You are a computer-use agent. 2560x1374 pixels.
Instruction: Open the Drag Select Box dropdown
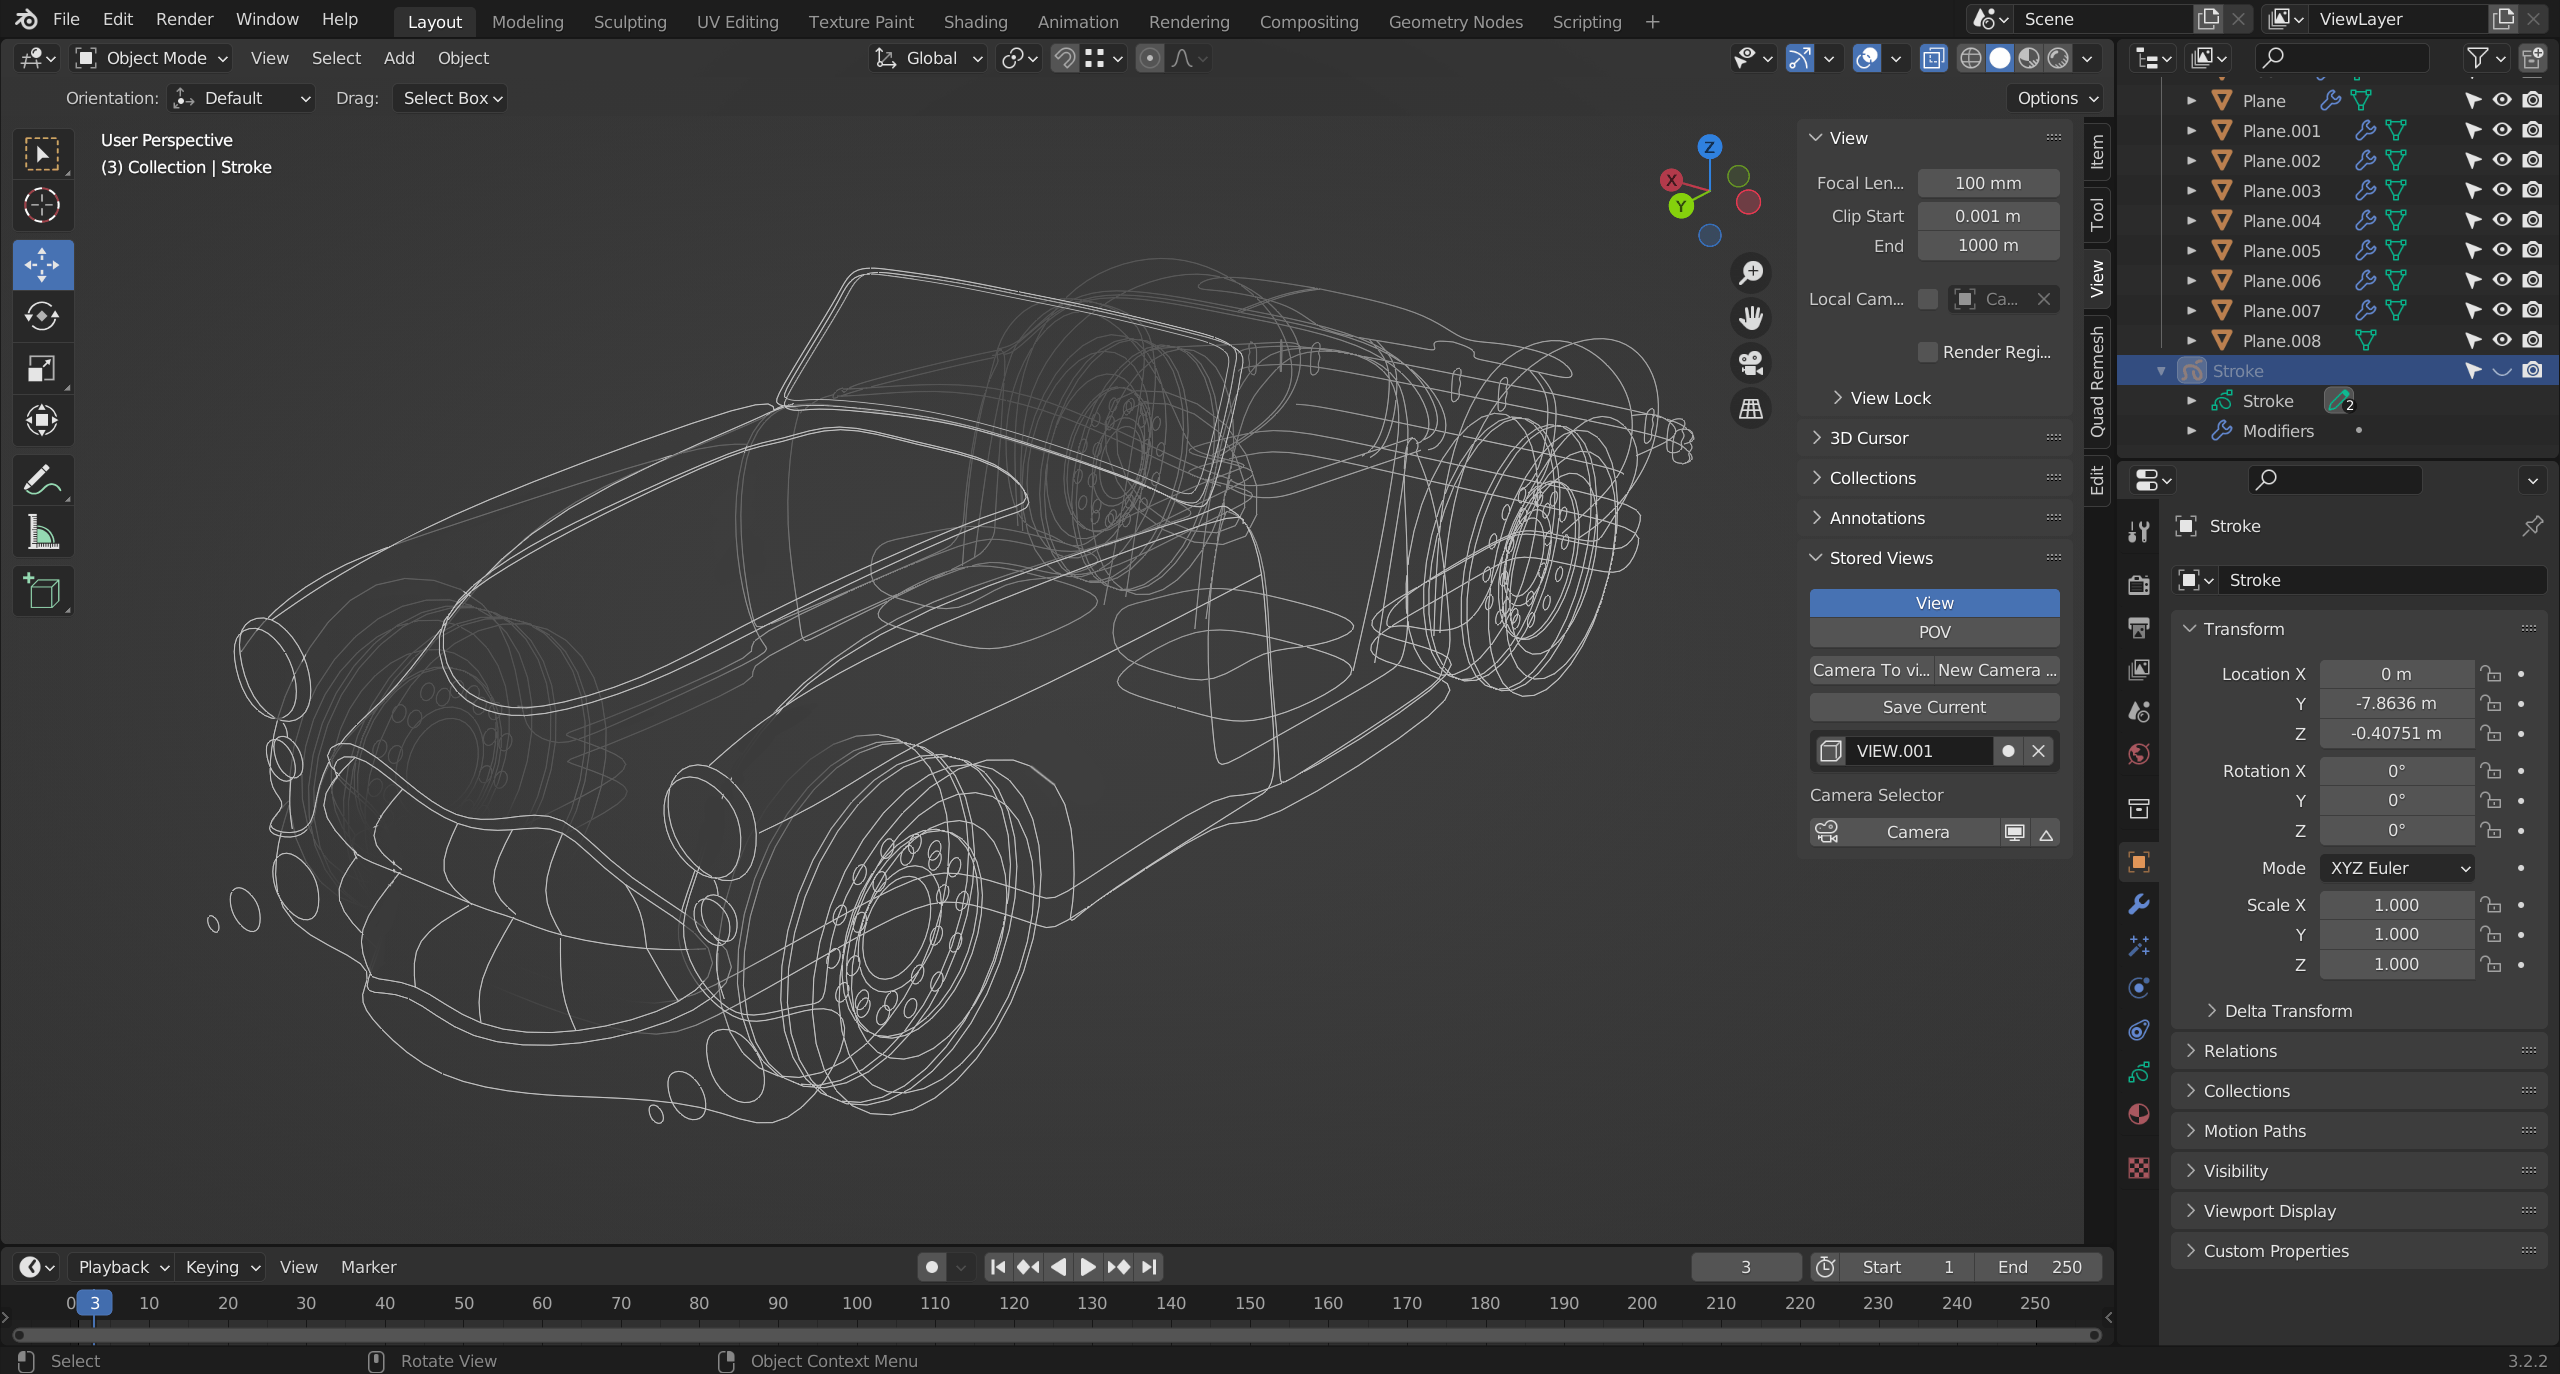point(450,98)
